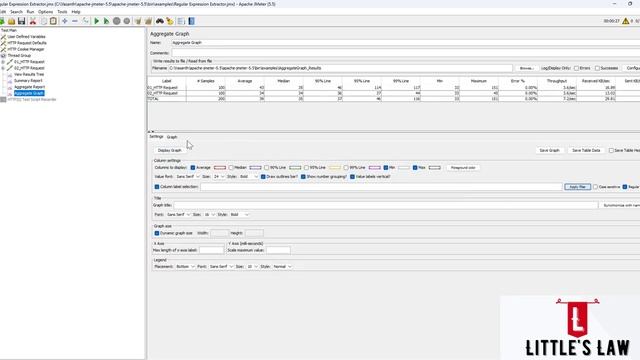640x360 pixels.
Task: Clear all results with the double broom icon
Action: [148, 21]
